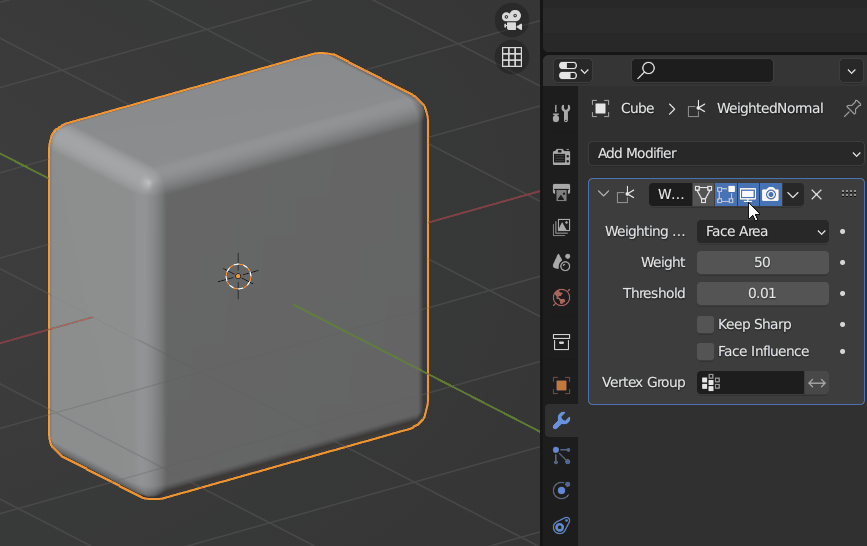Animate the Face Influence property dot
The image size is (867, 546).
[843, 351]
